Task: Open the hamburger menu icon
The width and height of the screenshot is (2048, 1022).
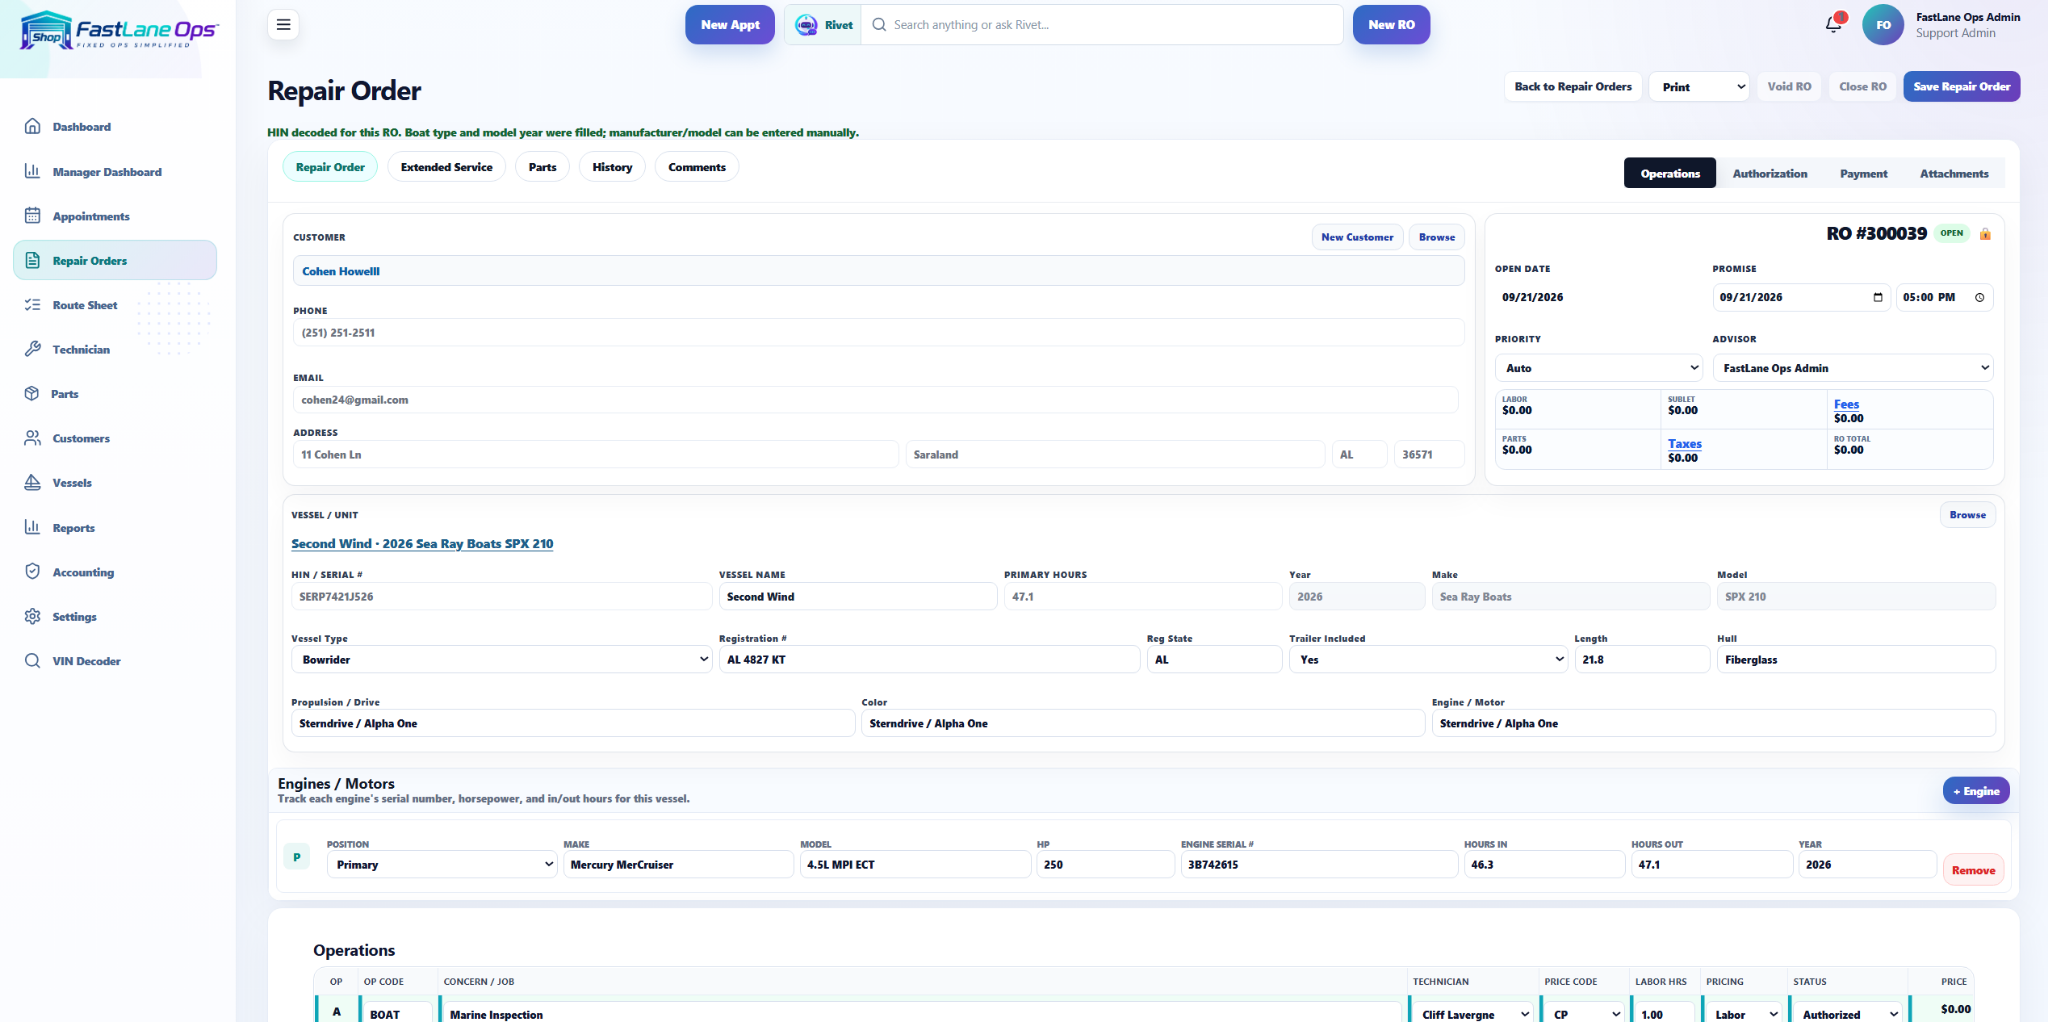Action: point(283,25)
